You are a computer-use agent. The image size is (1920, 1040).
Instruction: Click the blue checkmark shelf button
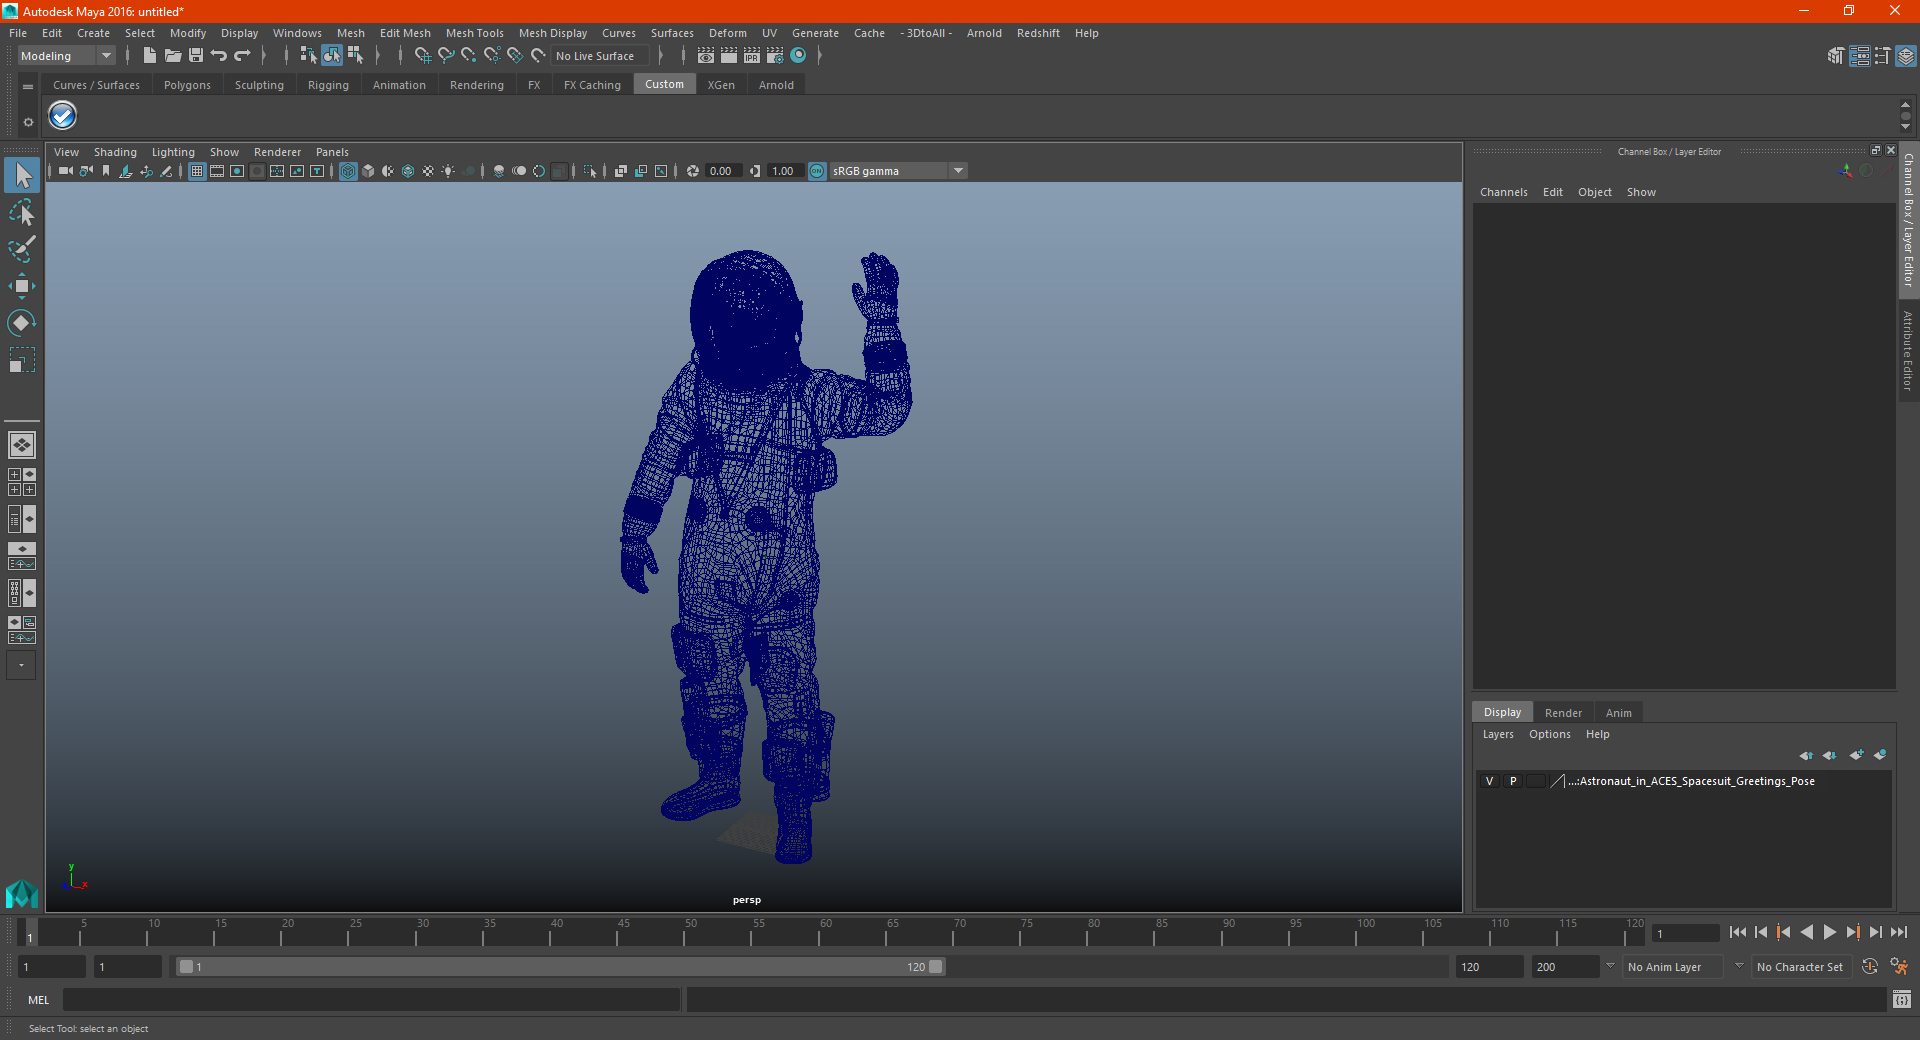pyautogui.click(x=62, y=116)
